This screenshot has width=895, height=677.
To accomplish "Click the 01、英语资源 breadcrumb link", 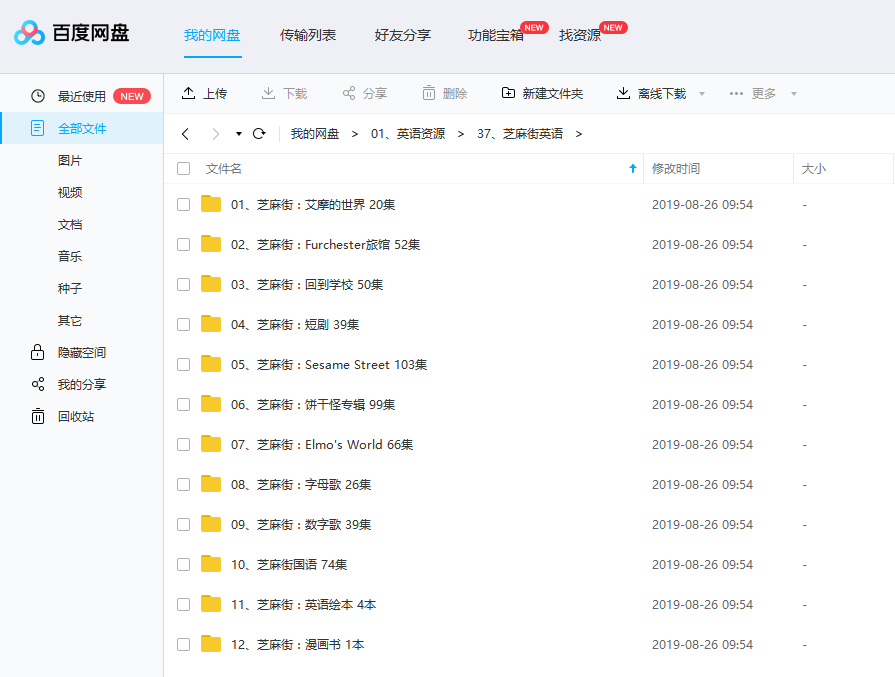I will [408, 133].
